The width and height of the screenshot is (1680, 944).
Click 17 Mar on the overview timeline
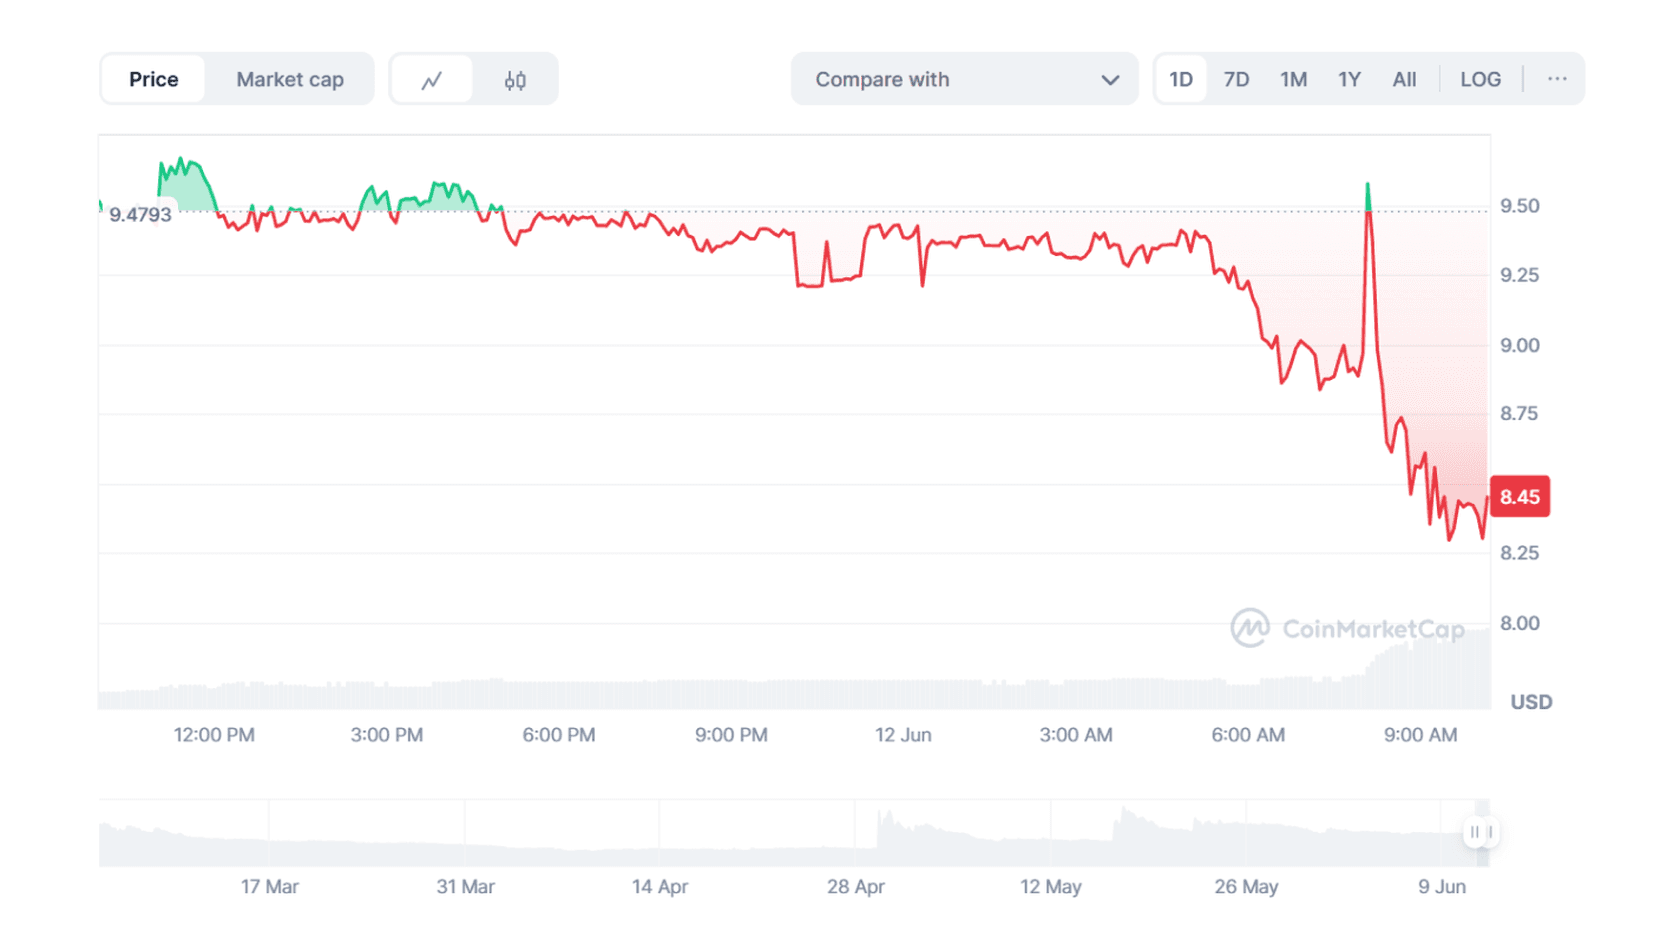point(270,887)
